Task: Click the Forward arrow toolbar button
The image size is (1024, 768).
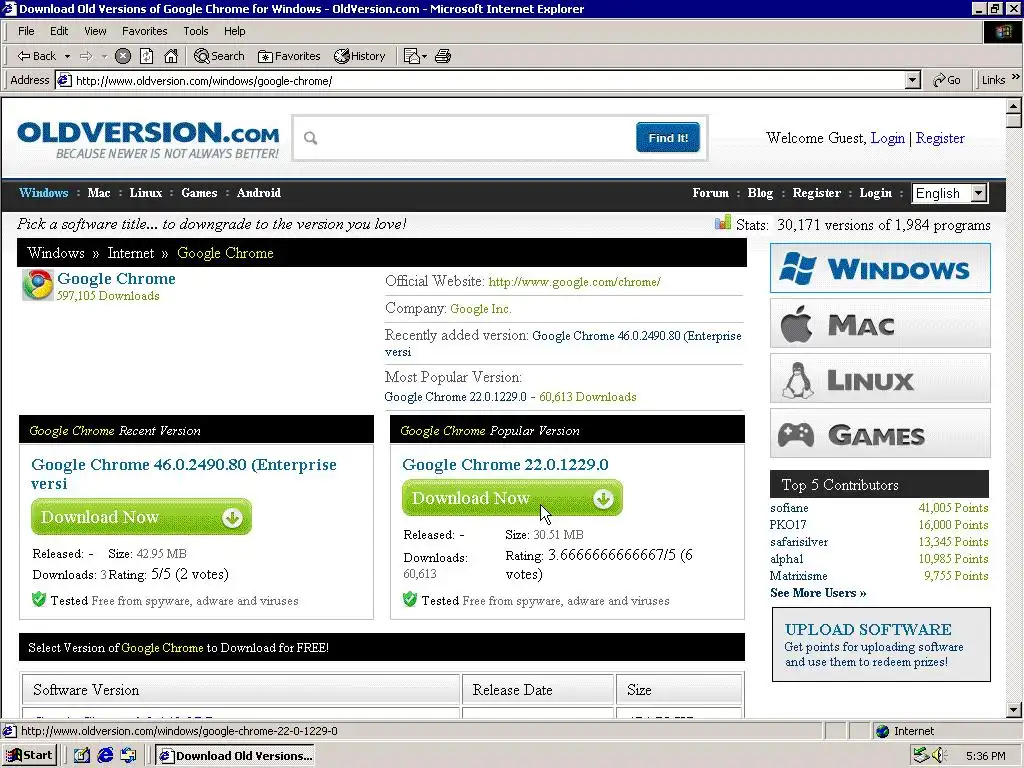Action: (86, 56)
